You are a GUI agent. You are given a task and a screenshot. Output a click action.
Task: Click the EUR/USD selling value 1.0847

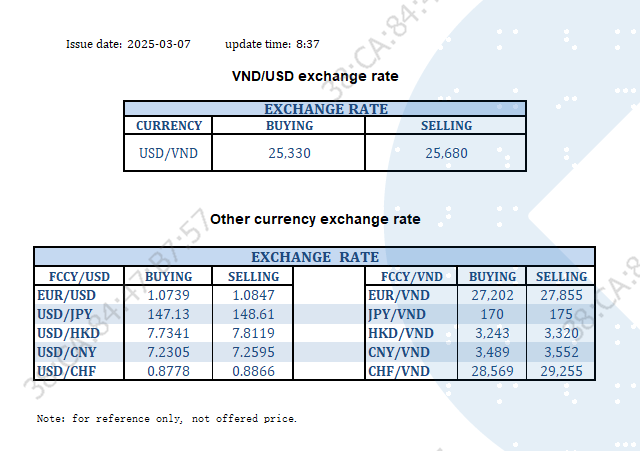[x=253, y=295]
